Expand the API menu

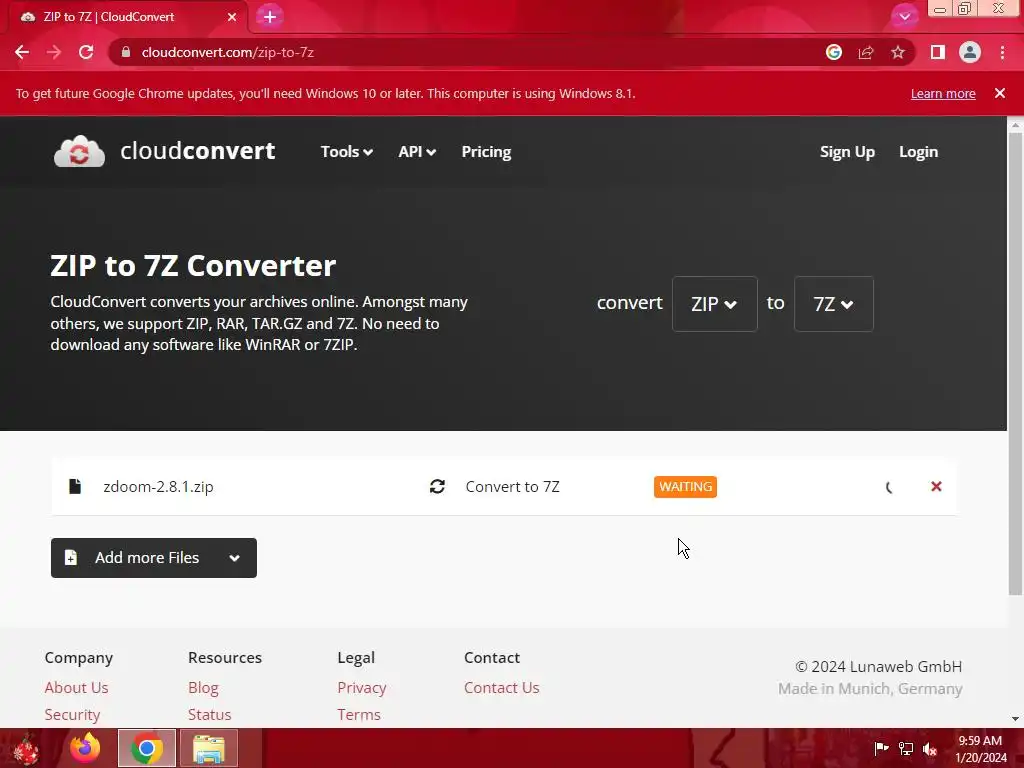417,152
